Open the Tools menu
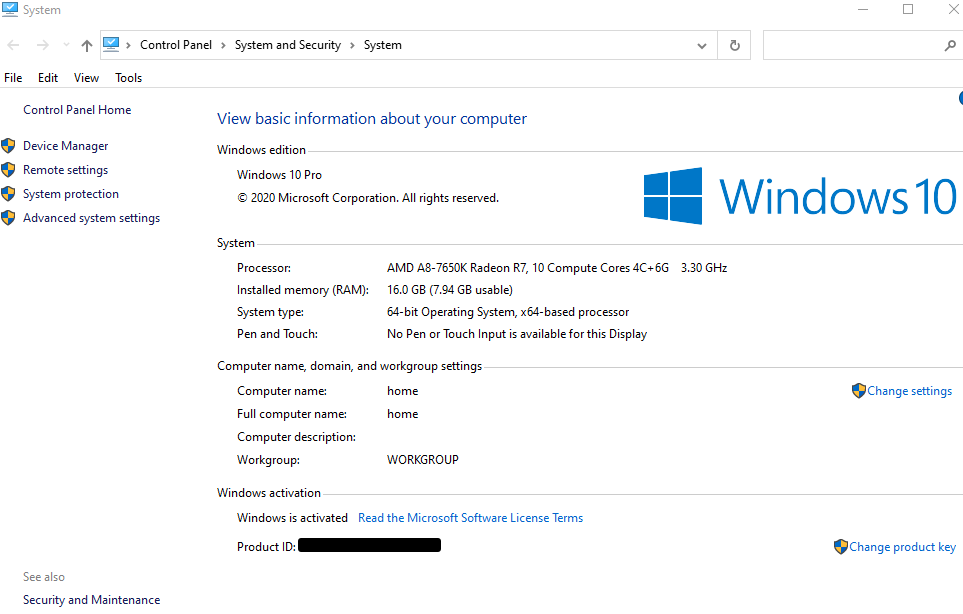 click(128, 78)
